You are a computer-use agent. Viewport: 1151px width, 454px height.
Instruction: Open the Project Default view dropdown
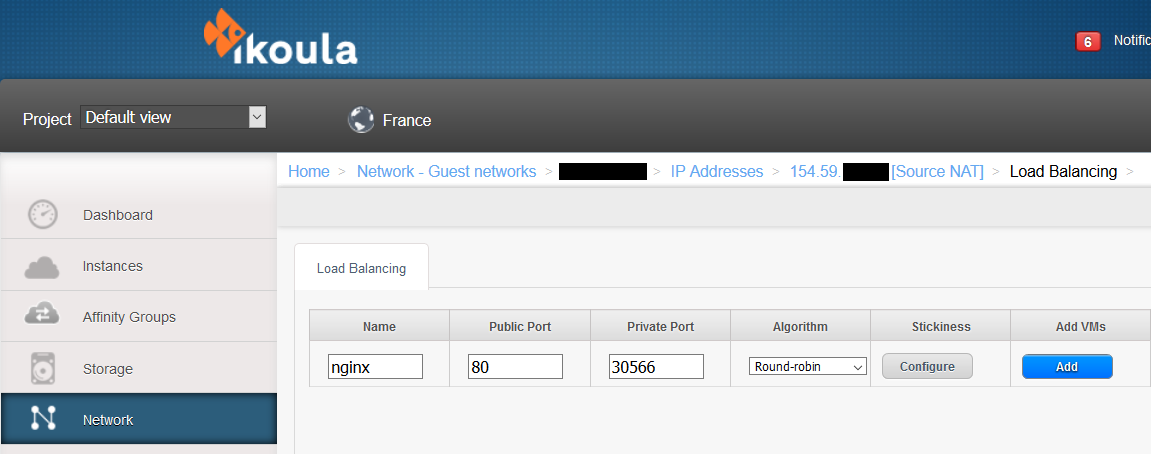click(173, 117)
